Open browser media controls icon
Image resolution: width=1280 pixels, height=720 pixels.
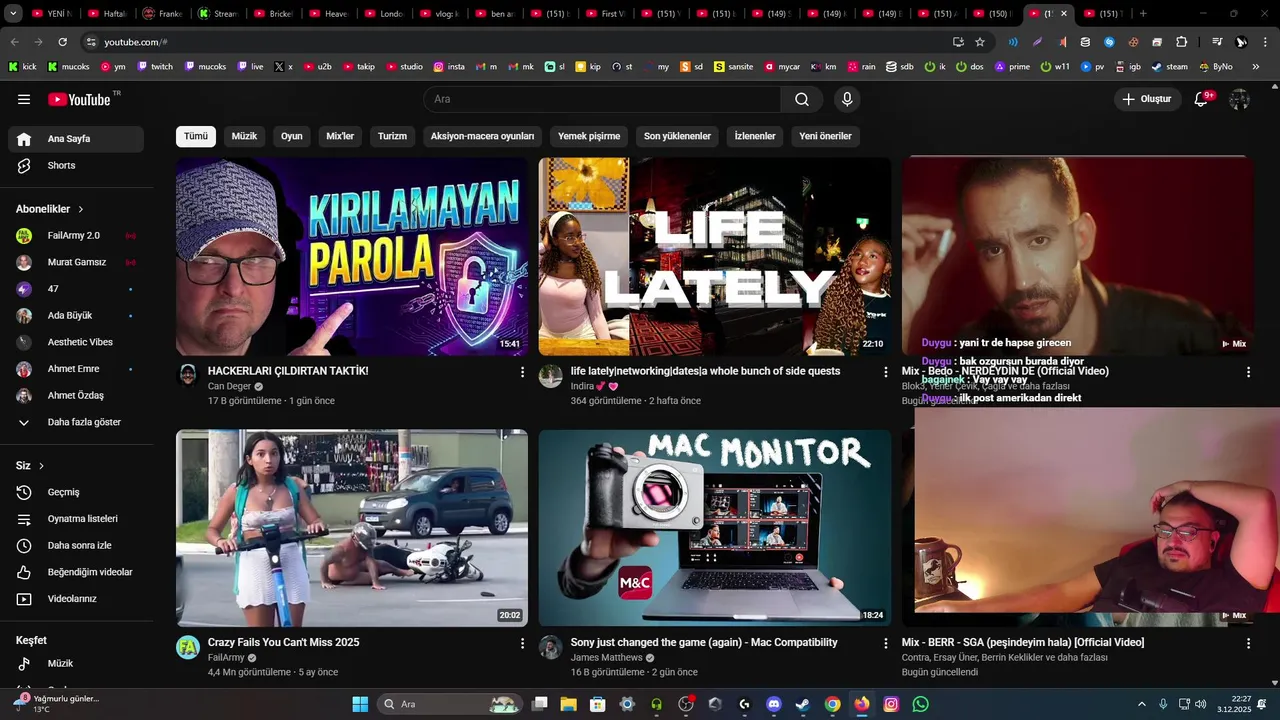coord(1217,42)
